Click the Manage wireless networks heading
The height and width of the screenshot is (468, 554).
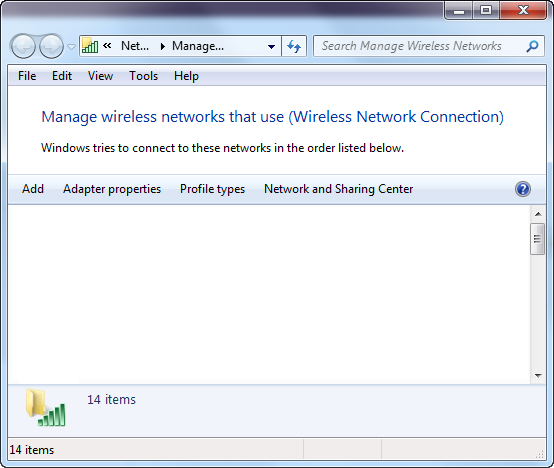[x=272, y=117]
